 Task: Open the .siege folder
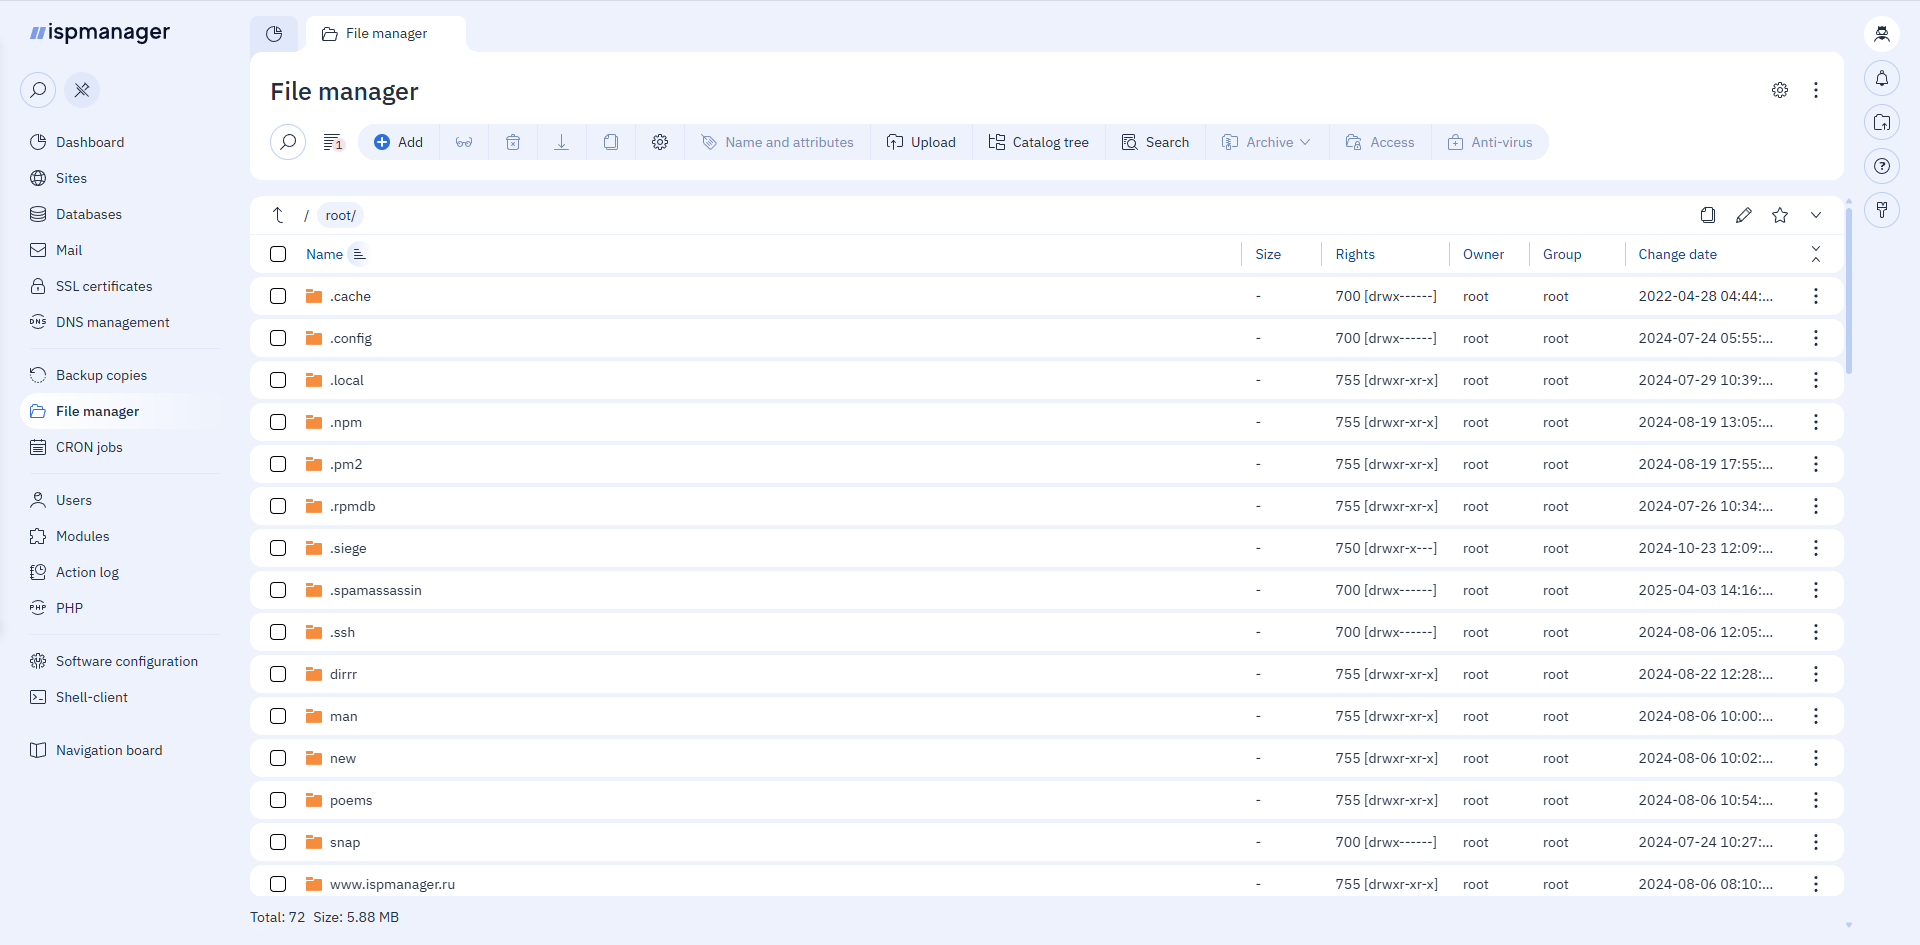(x=348, y=548)
